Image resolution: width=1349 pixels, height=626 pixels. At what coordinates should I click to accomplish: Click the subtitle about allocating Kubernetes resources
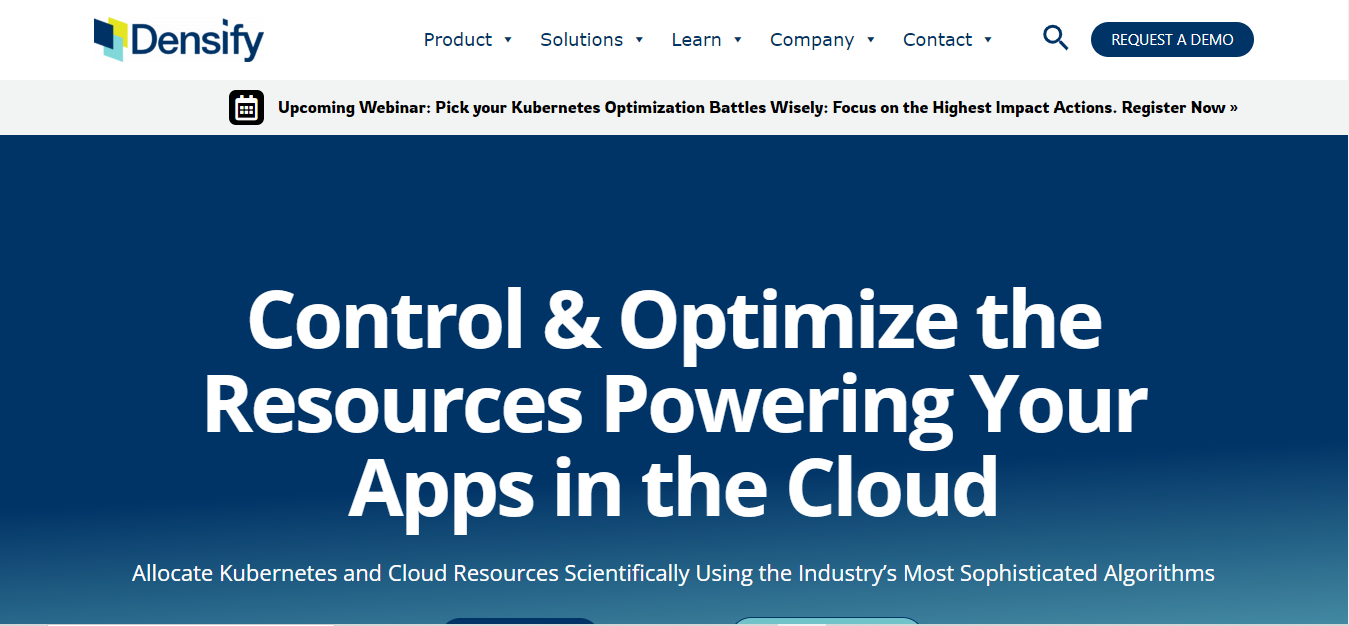tap(673, 573)
